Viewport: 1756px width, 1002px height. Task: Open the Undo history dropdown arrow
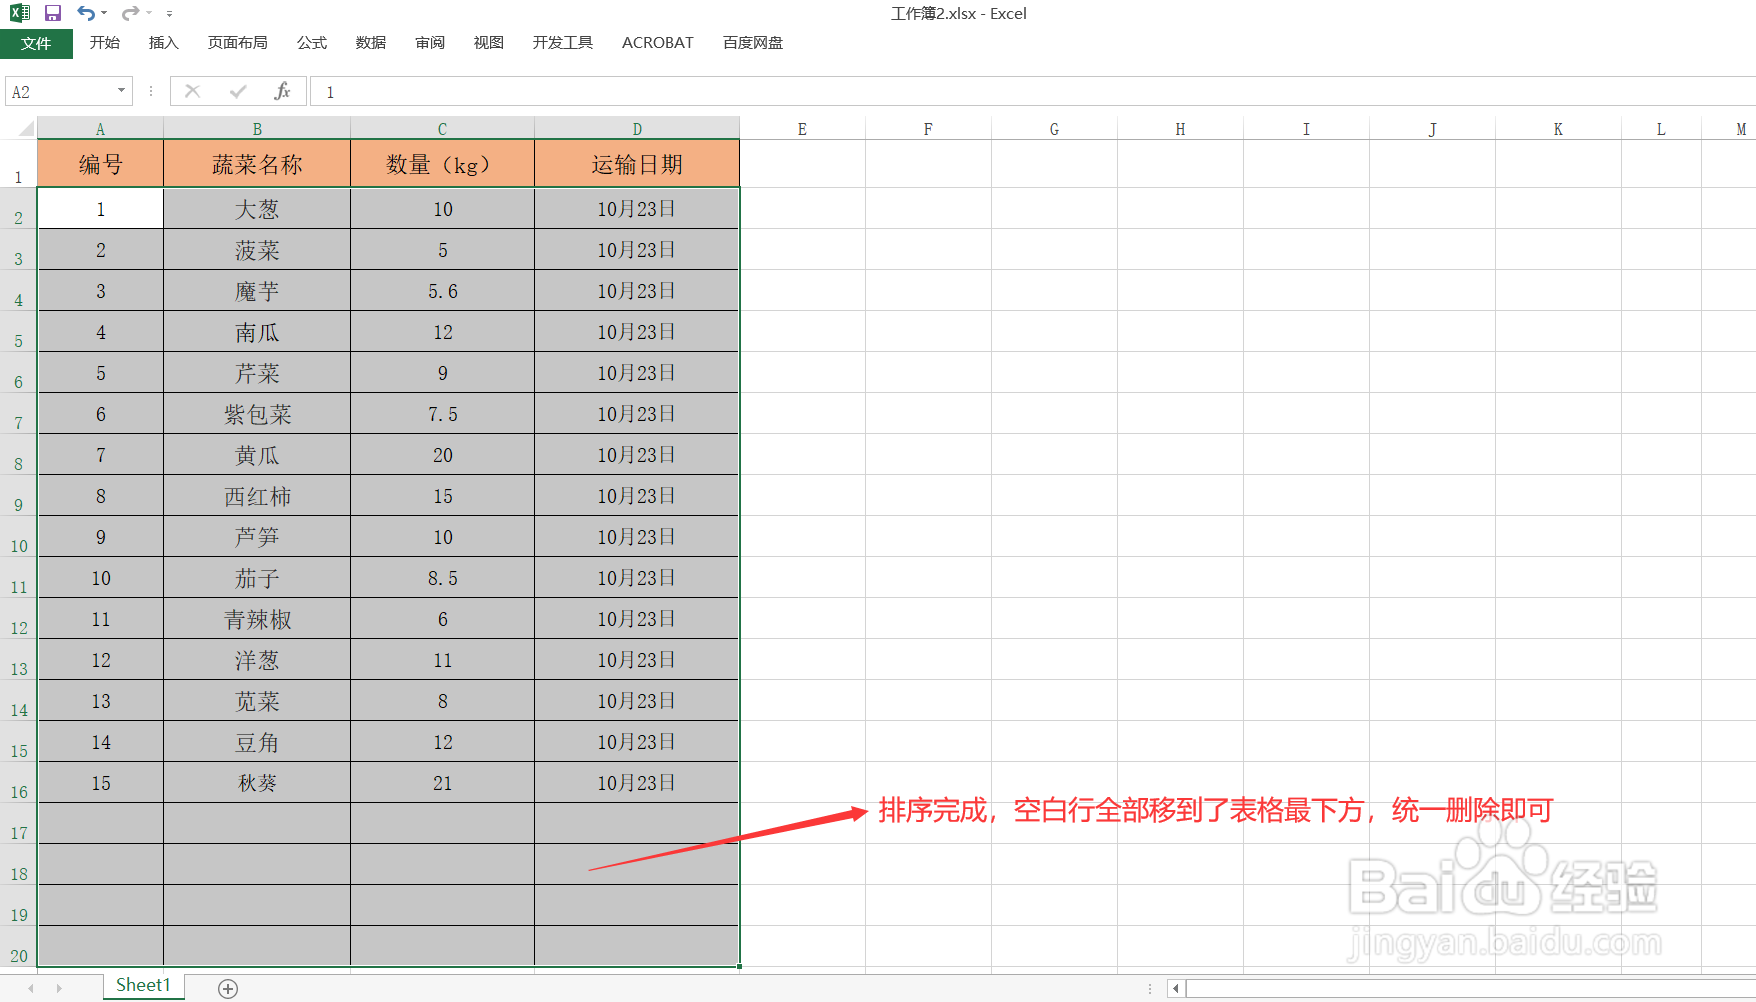click(x=104, y=13)
